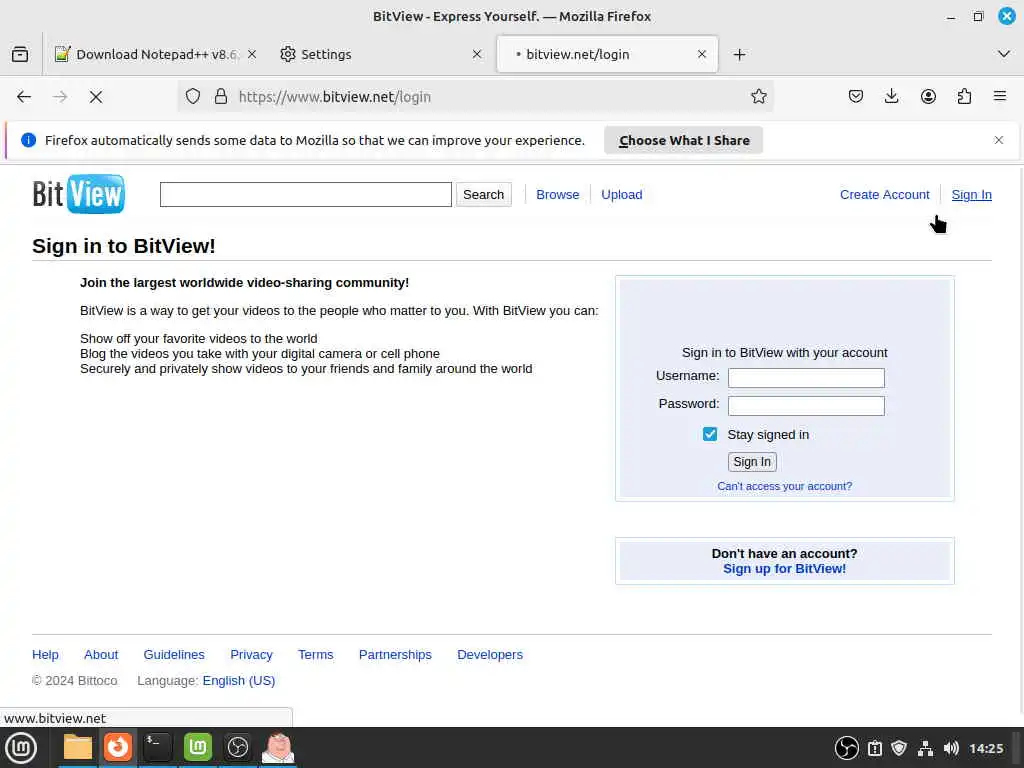
Task: Open OBS Studio from the taskbar
Action: [x=238, y=747]
